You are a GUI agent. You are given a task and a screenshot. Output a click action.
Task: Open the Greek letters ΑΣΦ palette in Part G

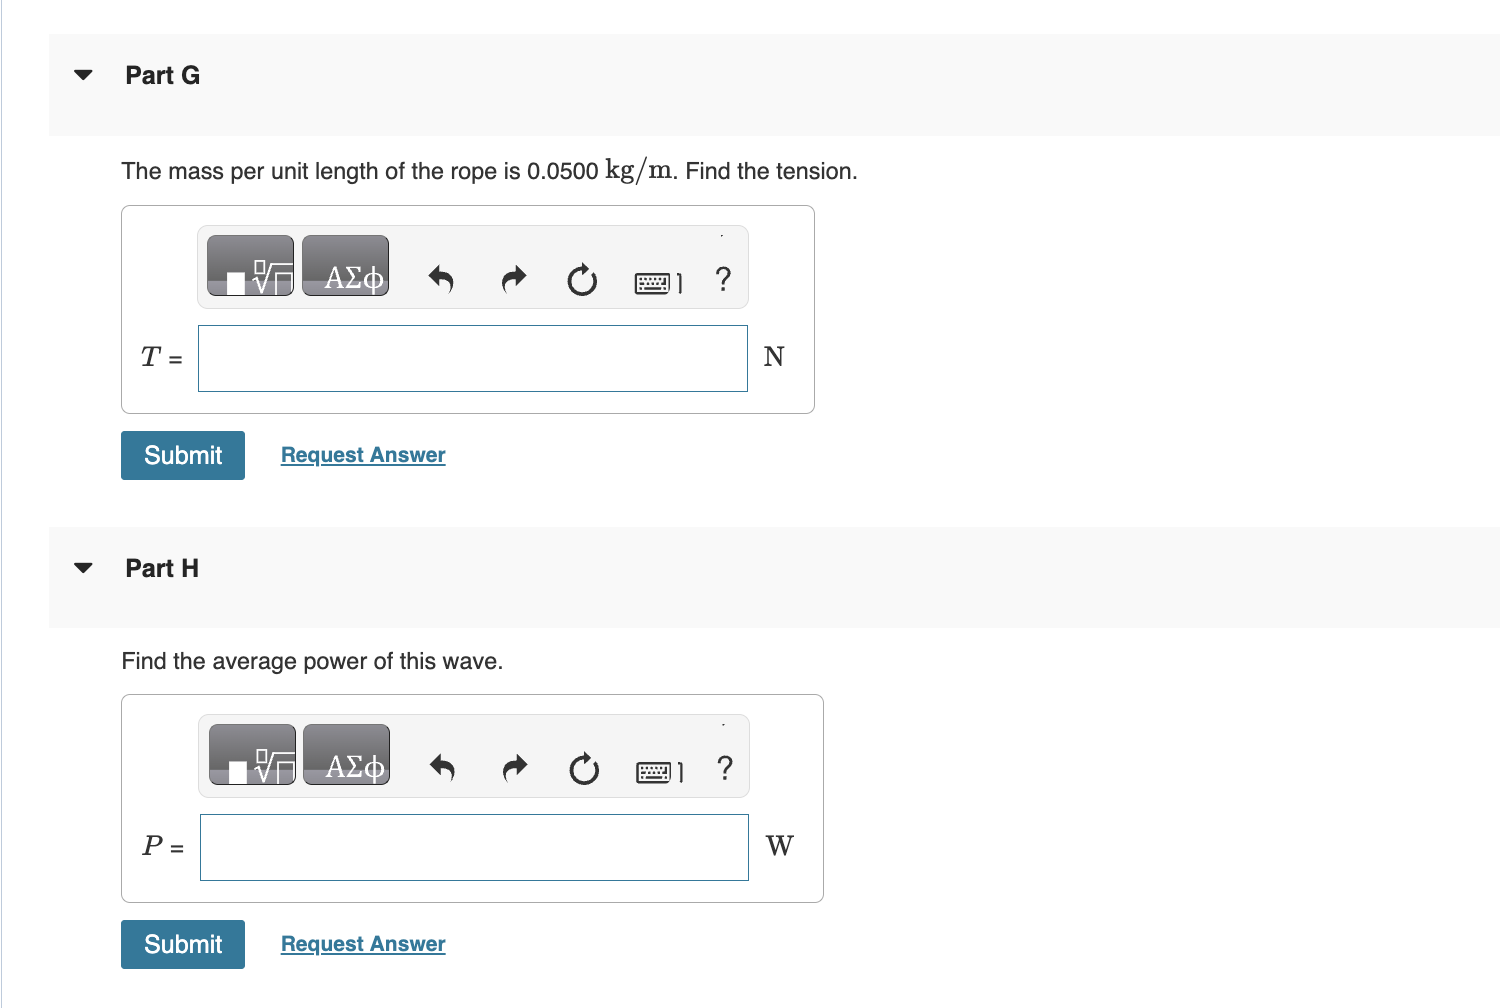click(x=346, y=267)
